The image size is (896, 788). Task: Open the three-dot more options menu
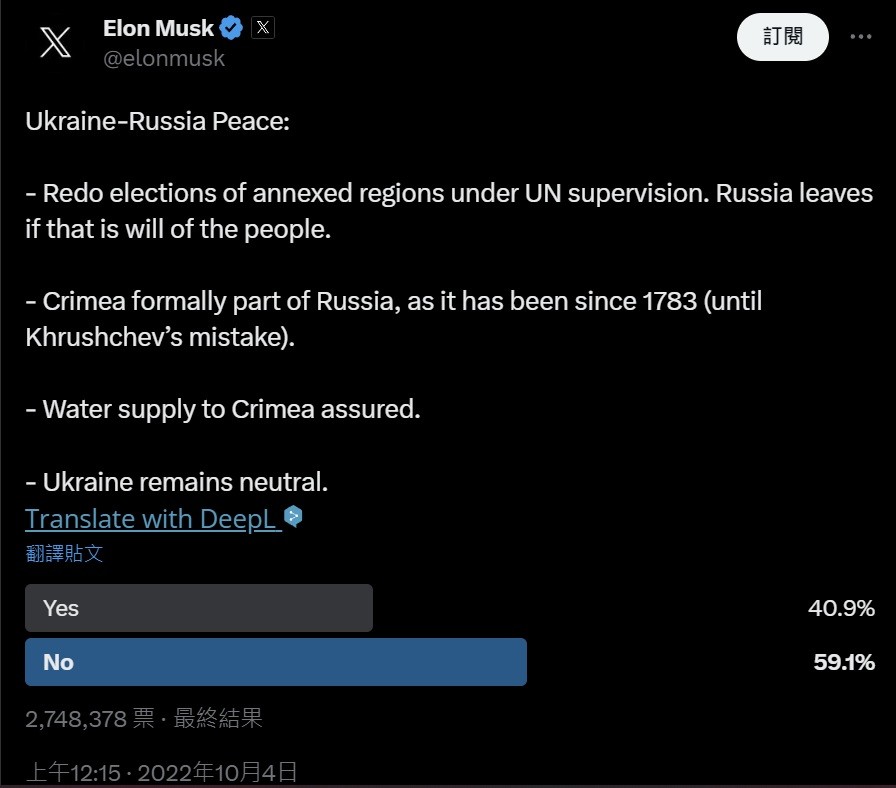pyautogui.click(x=860, y=37)
